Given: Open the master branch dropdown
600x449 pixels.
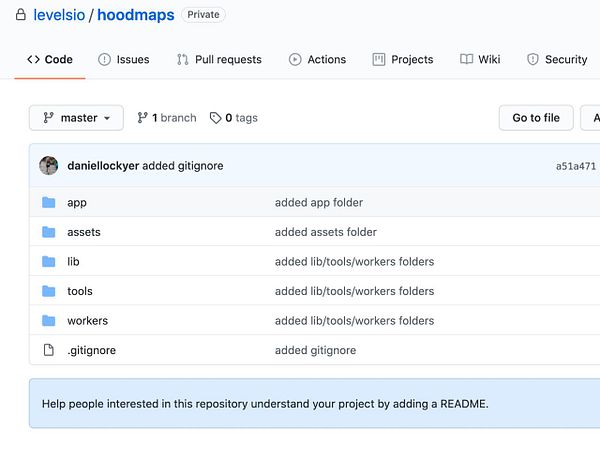Looking at the screenshot, I should (x=76, y=118).
